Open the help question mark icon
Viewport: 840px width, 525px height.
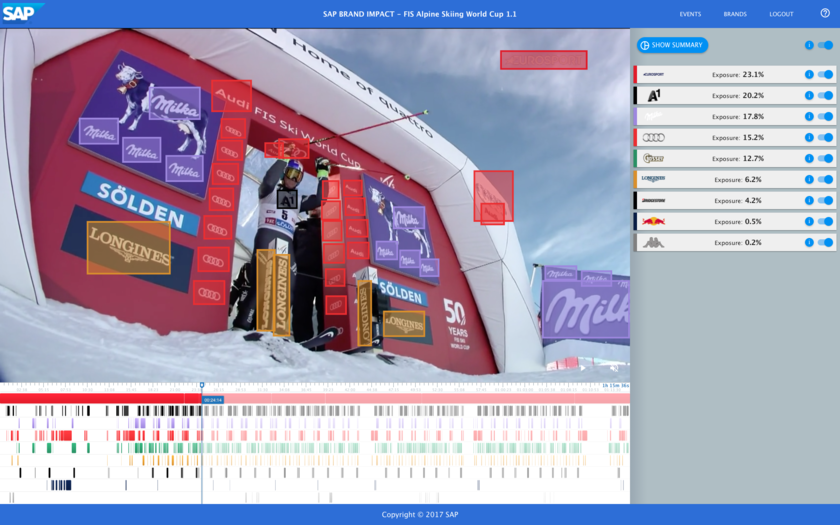(x=824, y=13)
